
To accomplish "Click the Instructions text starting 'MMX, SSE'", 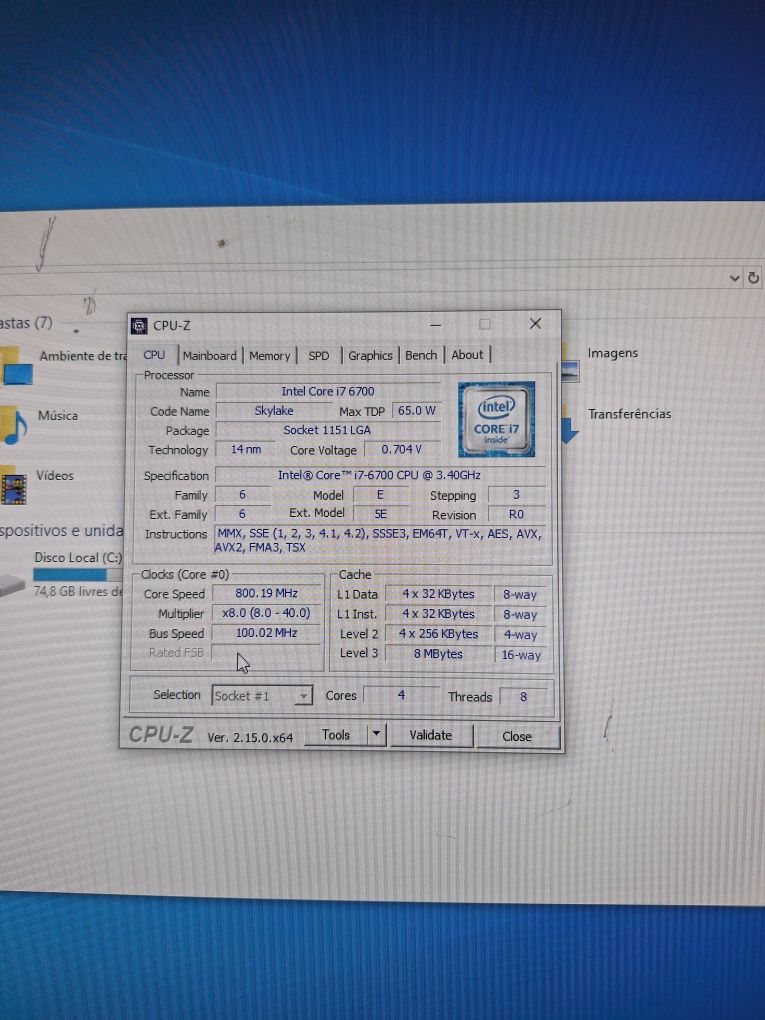I will click(x=380, y=540).
